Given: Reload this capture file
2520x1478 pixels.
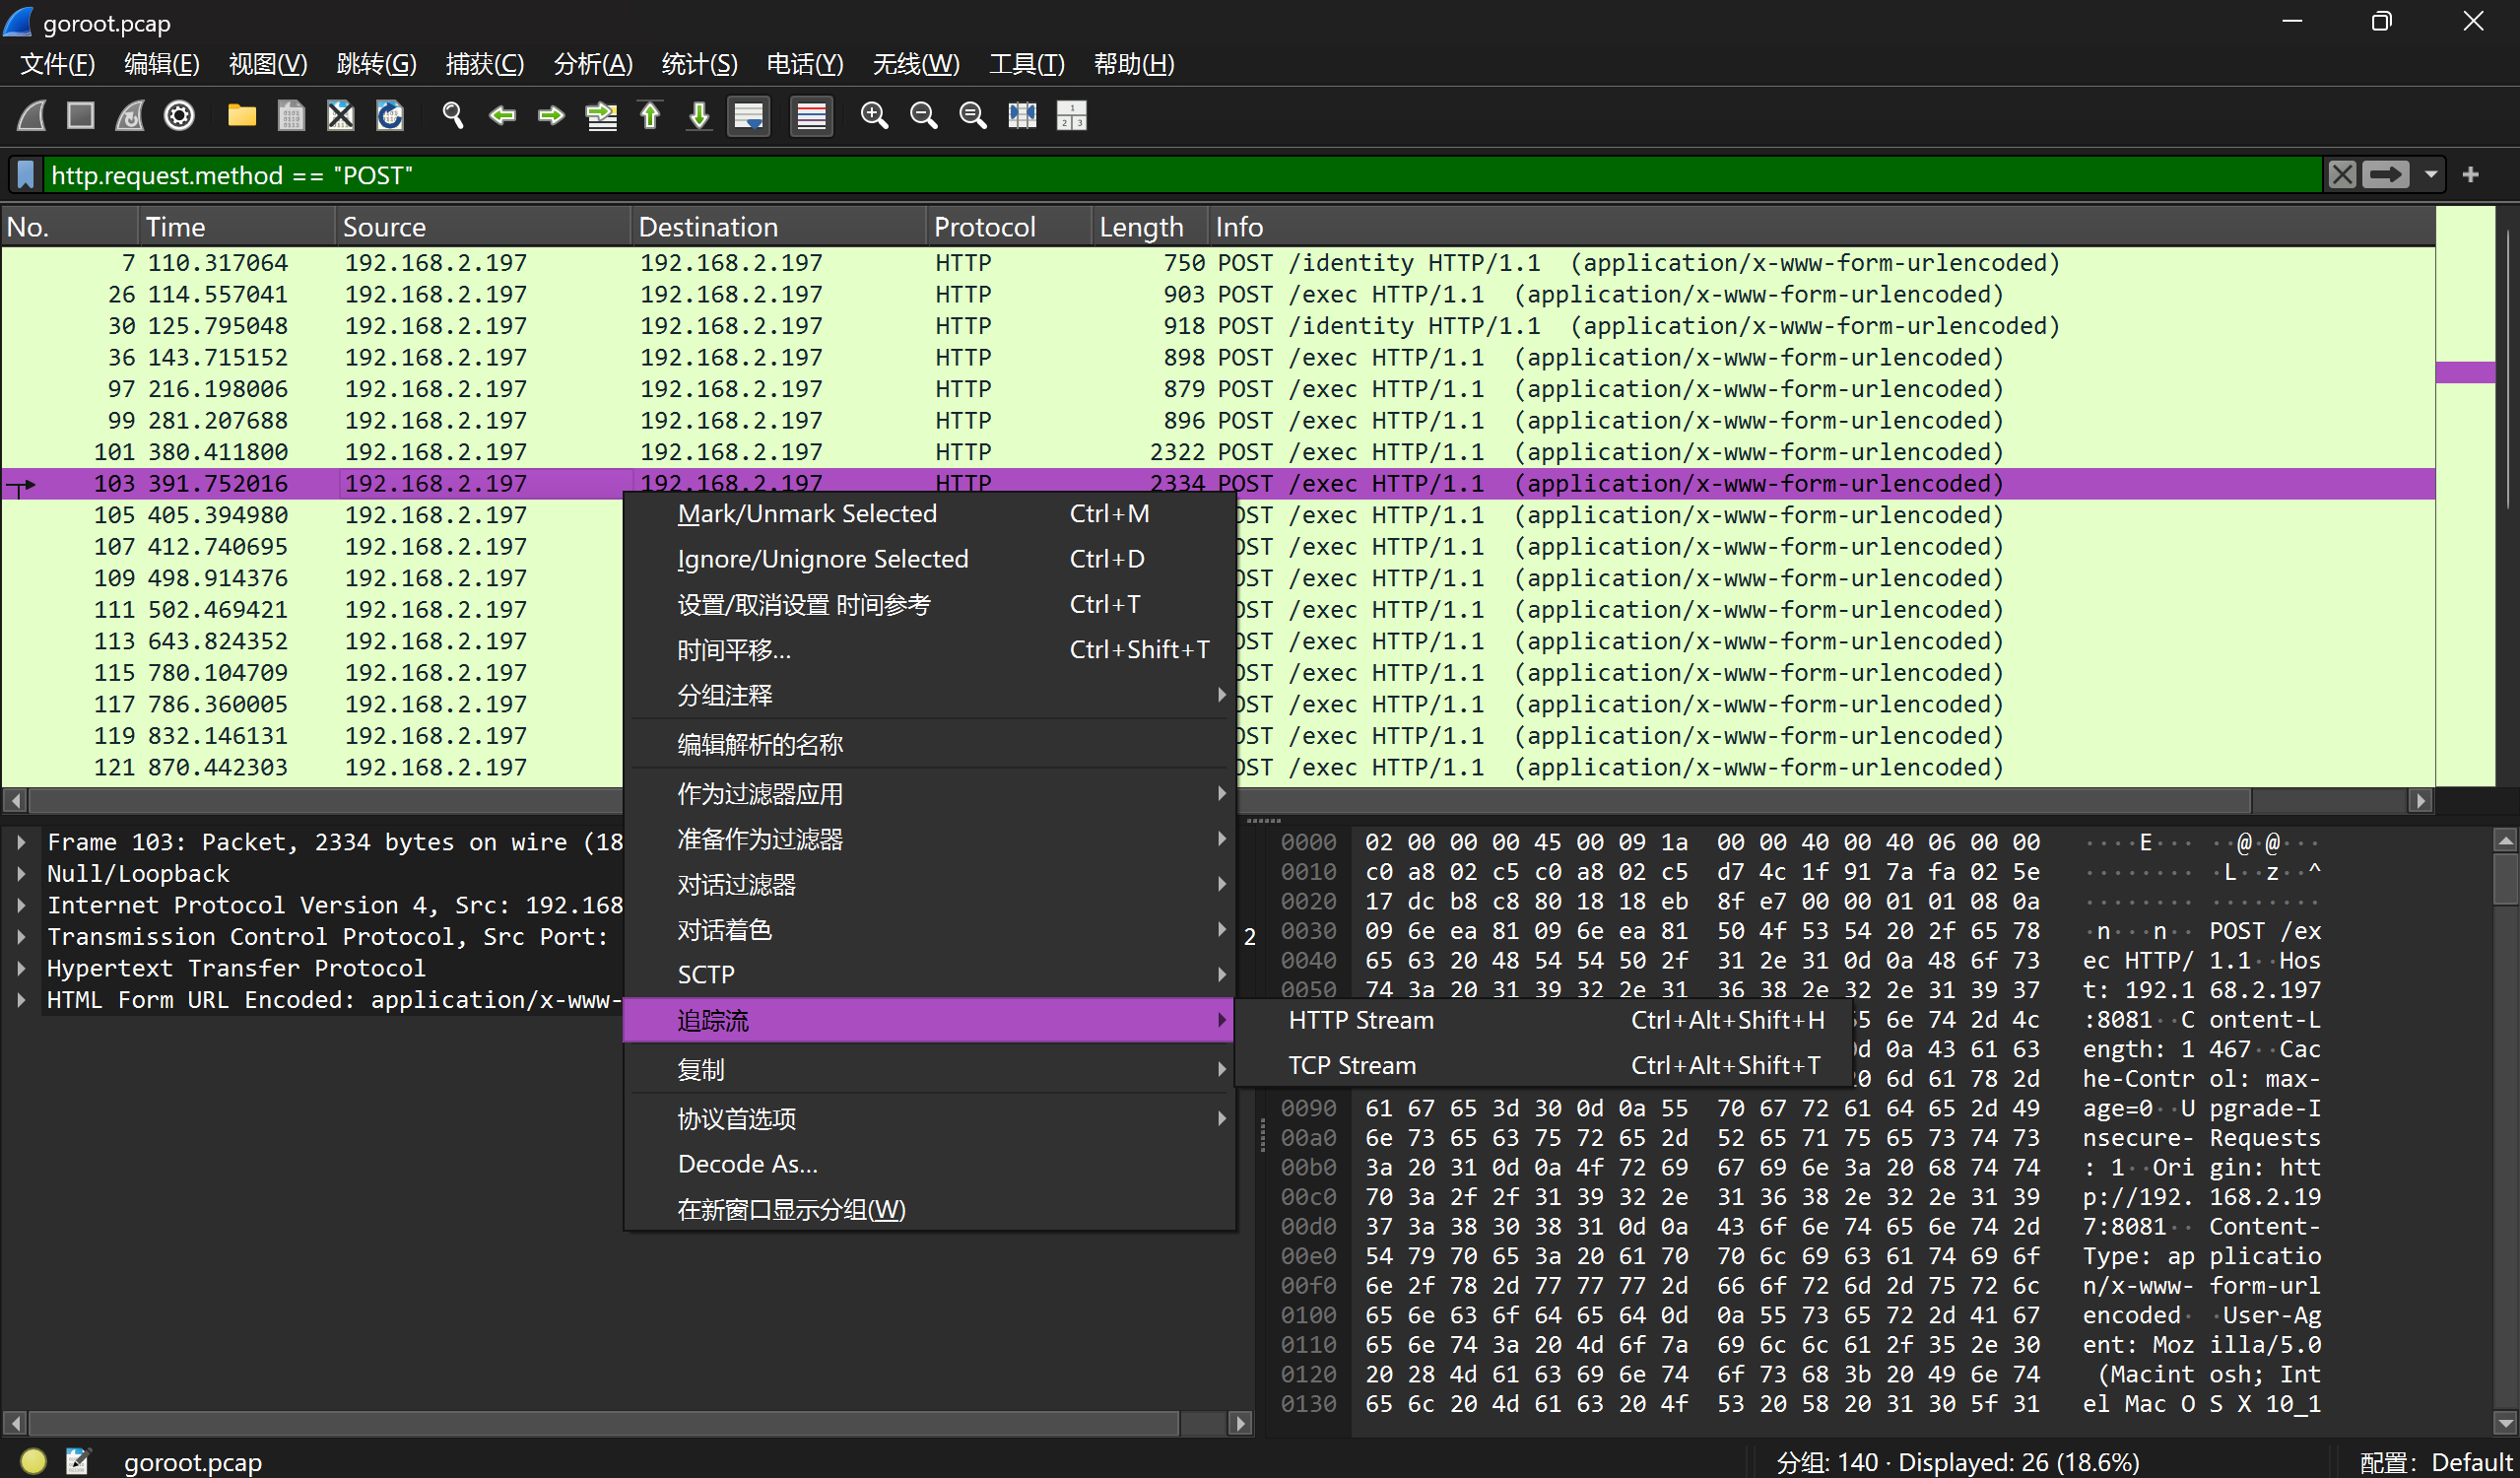Looking at the screenshot, I should [390, 116].
